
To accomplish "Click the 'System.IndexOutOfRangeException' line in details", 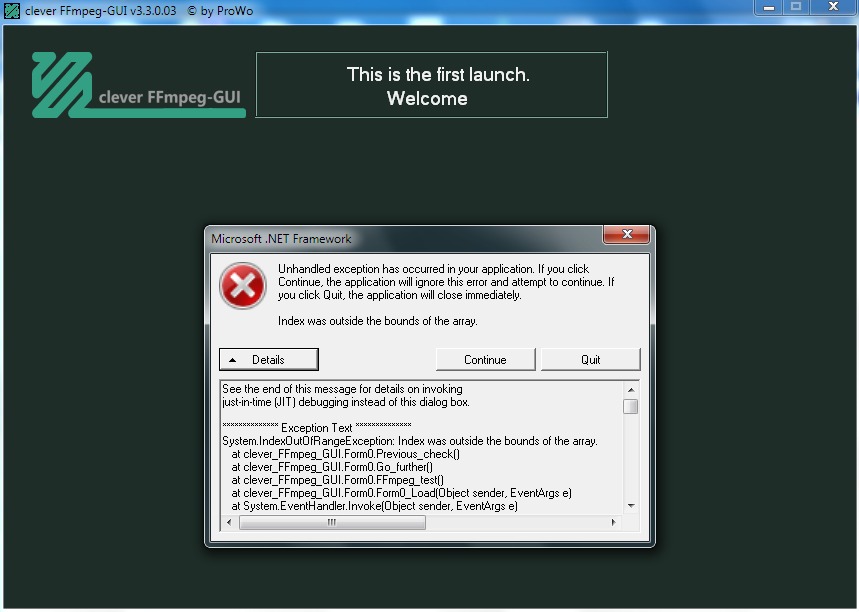I will coord(410,441).
